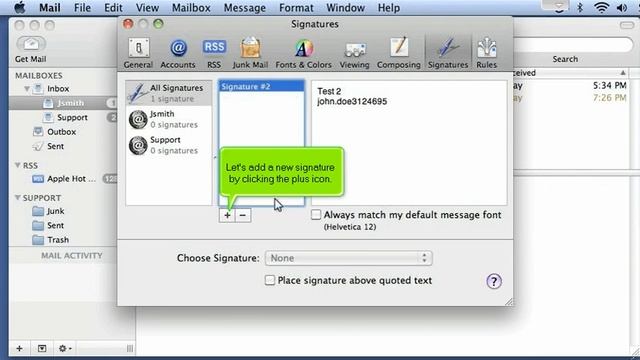Image resolution: width=640 pixels, height=360 pixels.
Task: Open the Junk Mail preferences pane
Action: point(250,53)
